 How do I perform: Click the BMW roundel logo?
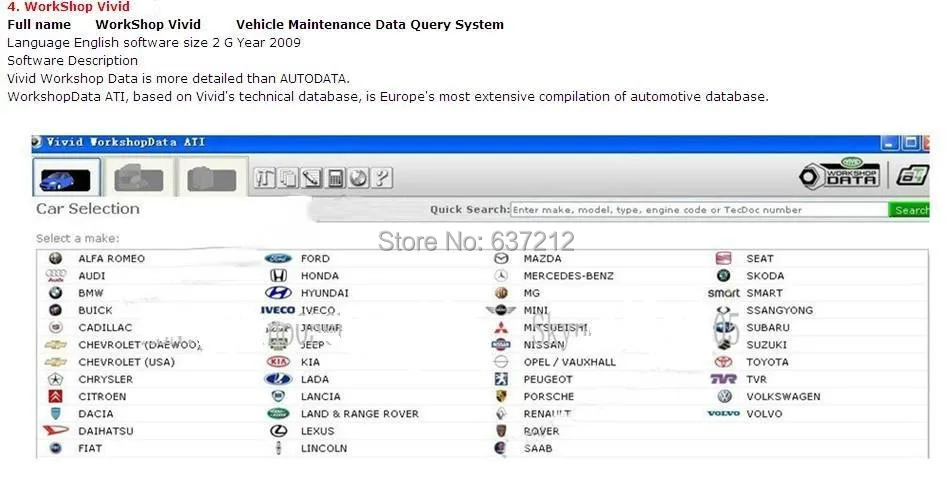[55, 293]
